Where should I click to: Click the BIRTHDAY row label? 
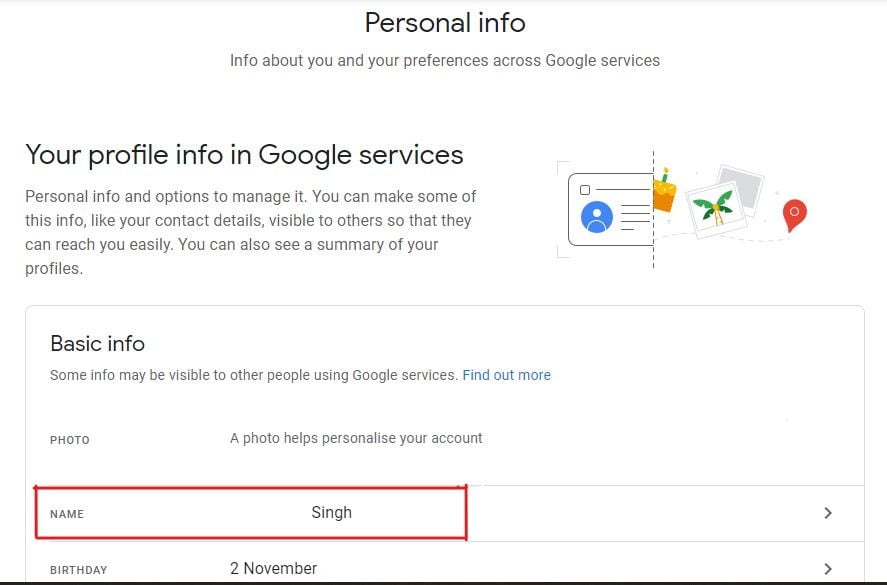(78, 570)
